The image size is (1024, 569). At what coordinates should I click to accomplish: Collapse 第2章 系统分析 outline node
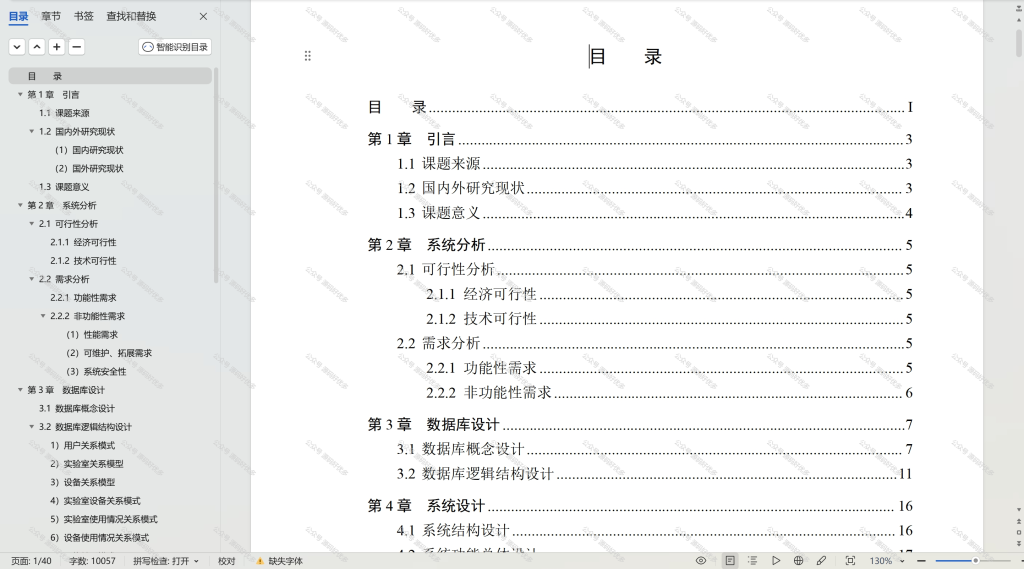20,205
